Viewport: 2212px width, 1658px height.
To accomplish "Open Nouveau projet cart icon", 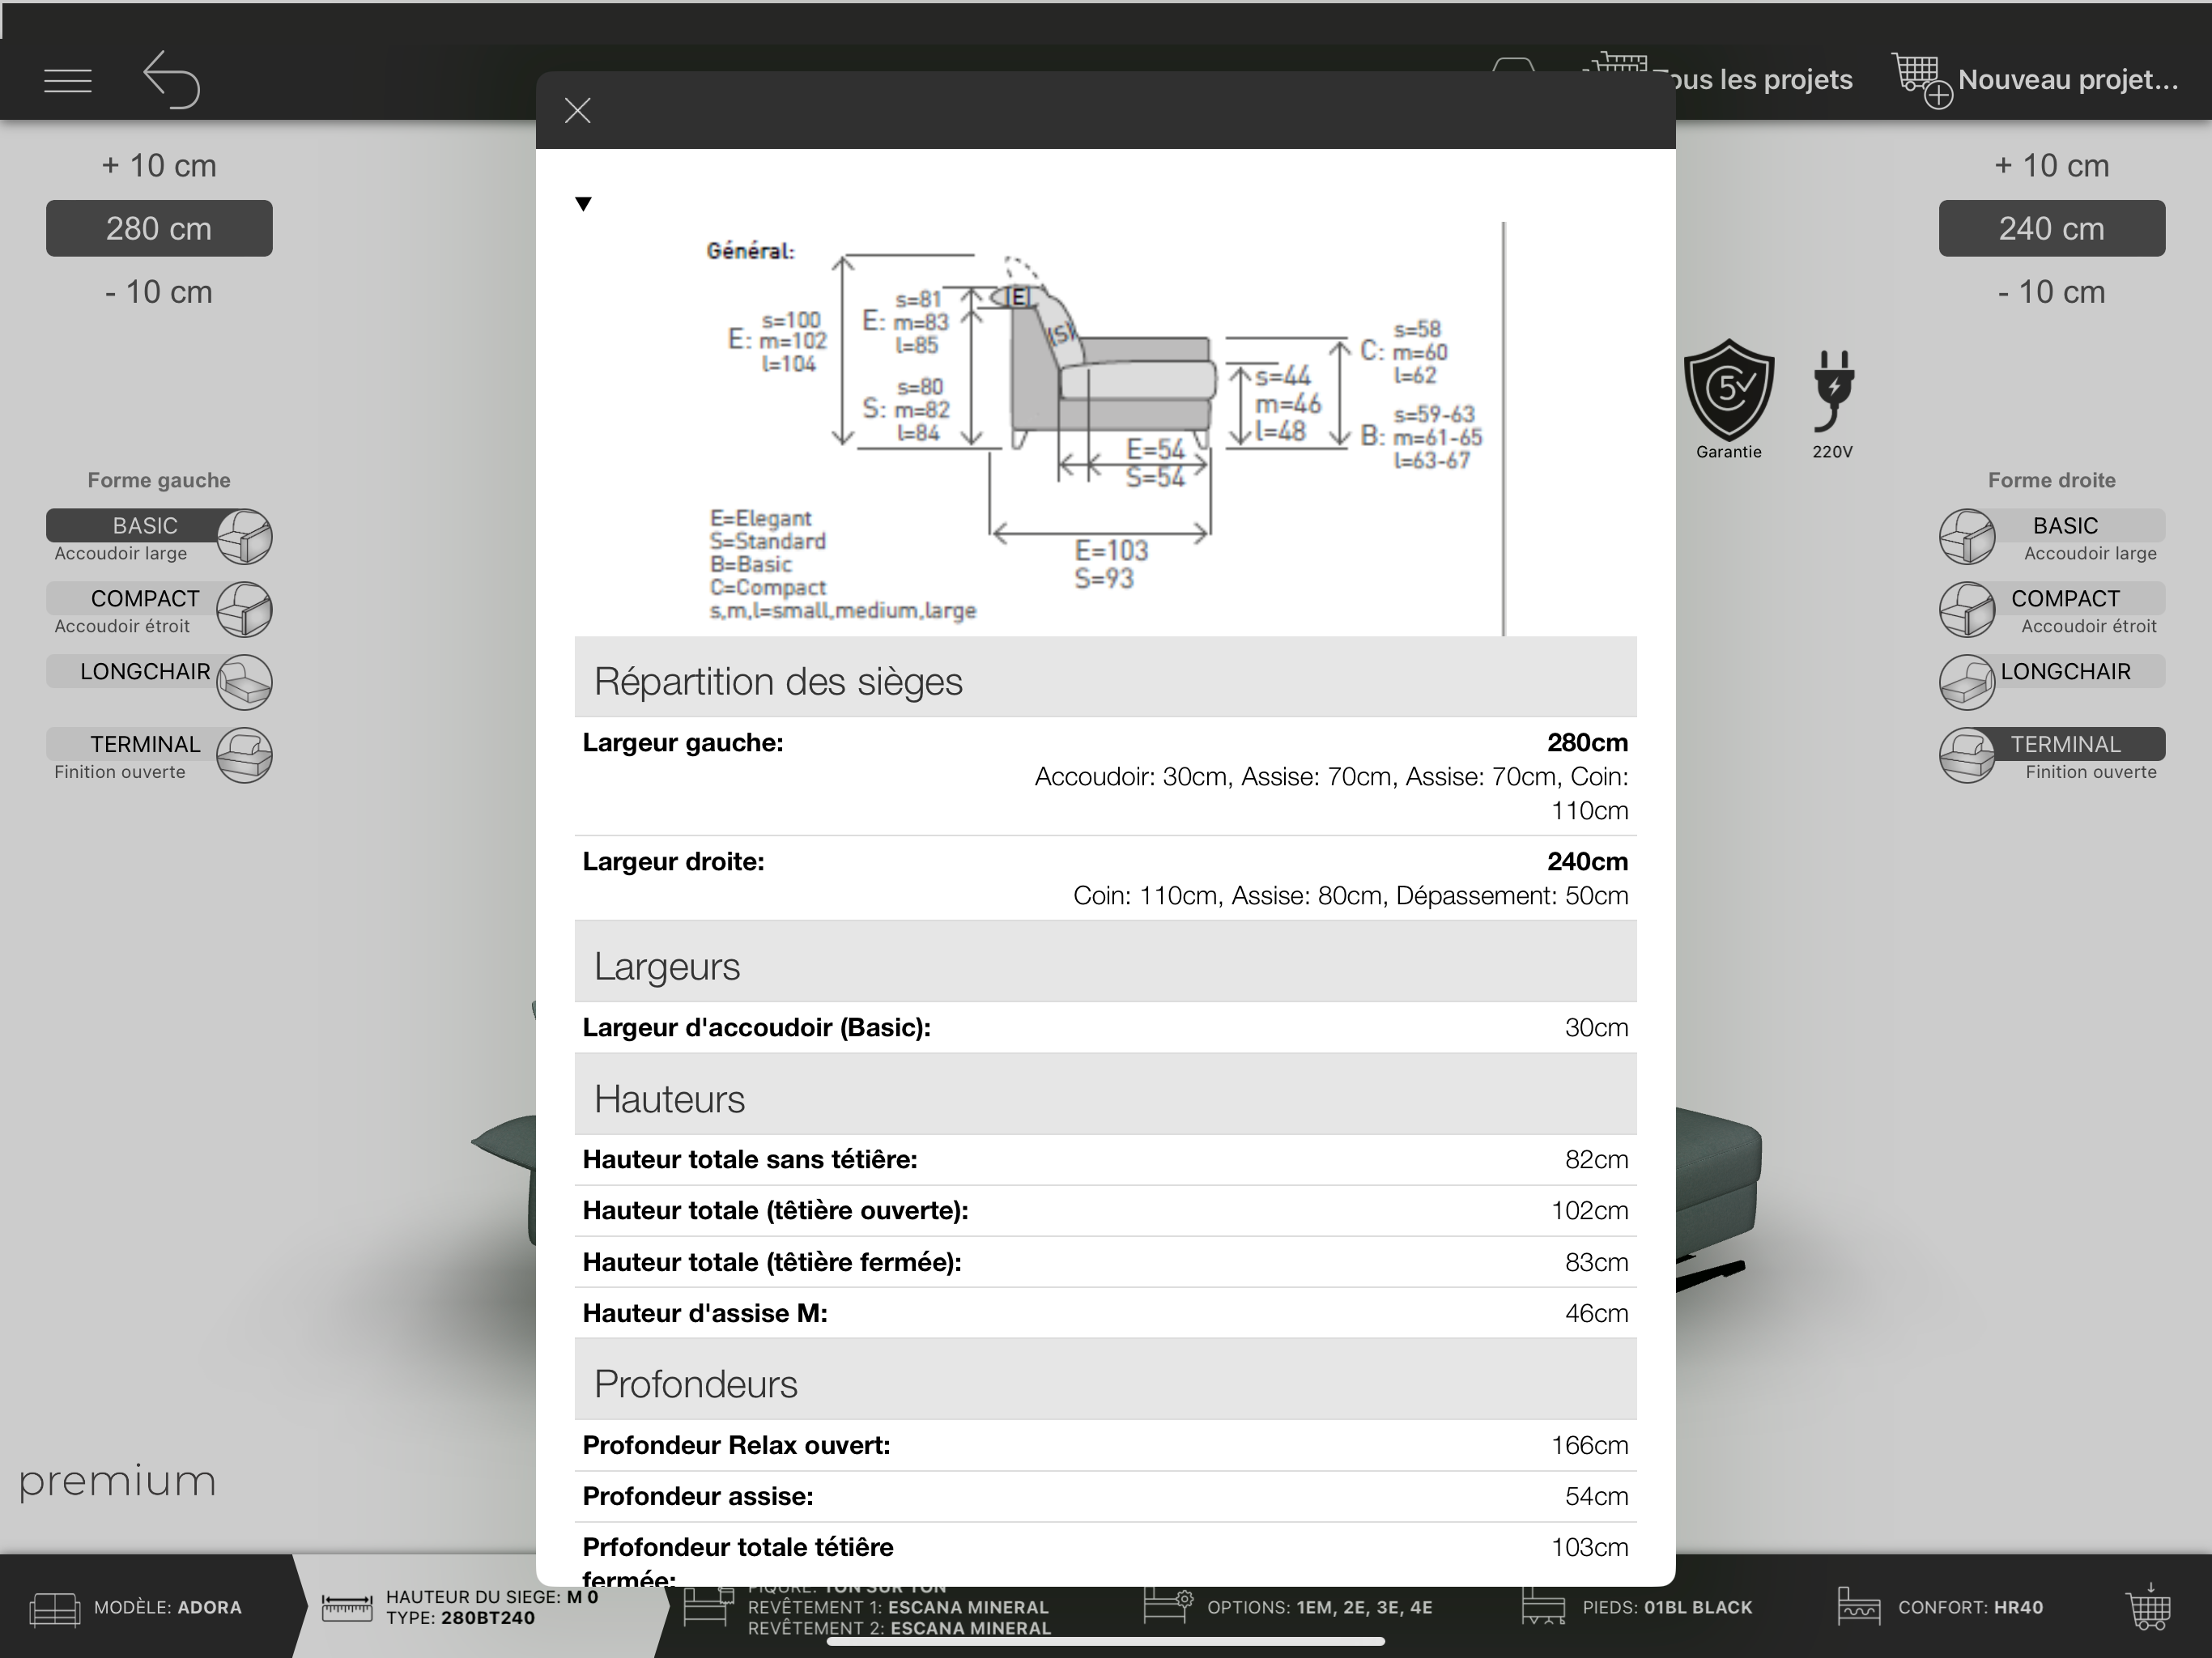I will coord(1921,80).
